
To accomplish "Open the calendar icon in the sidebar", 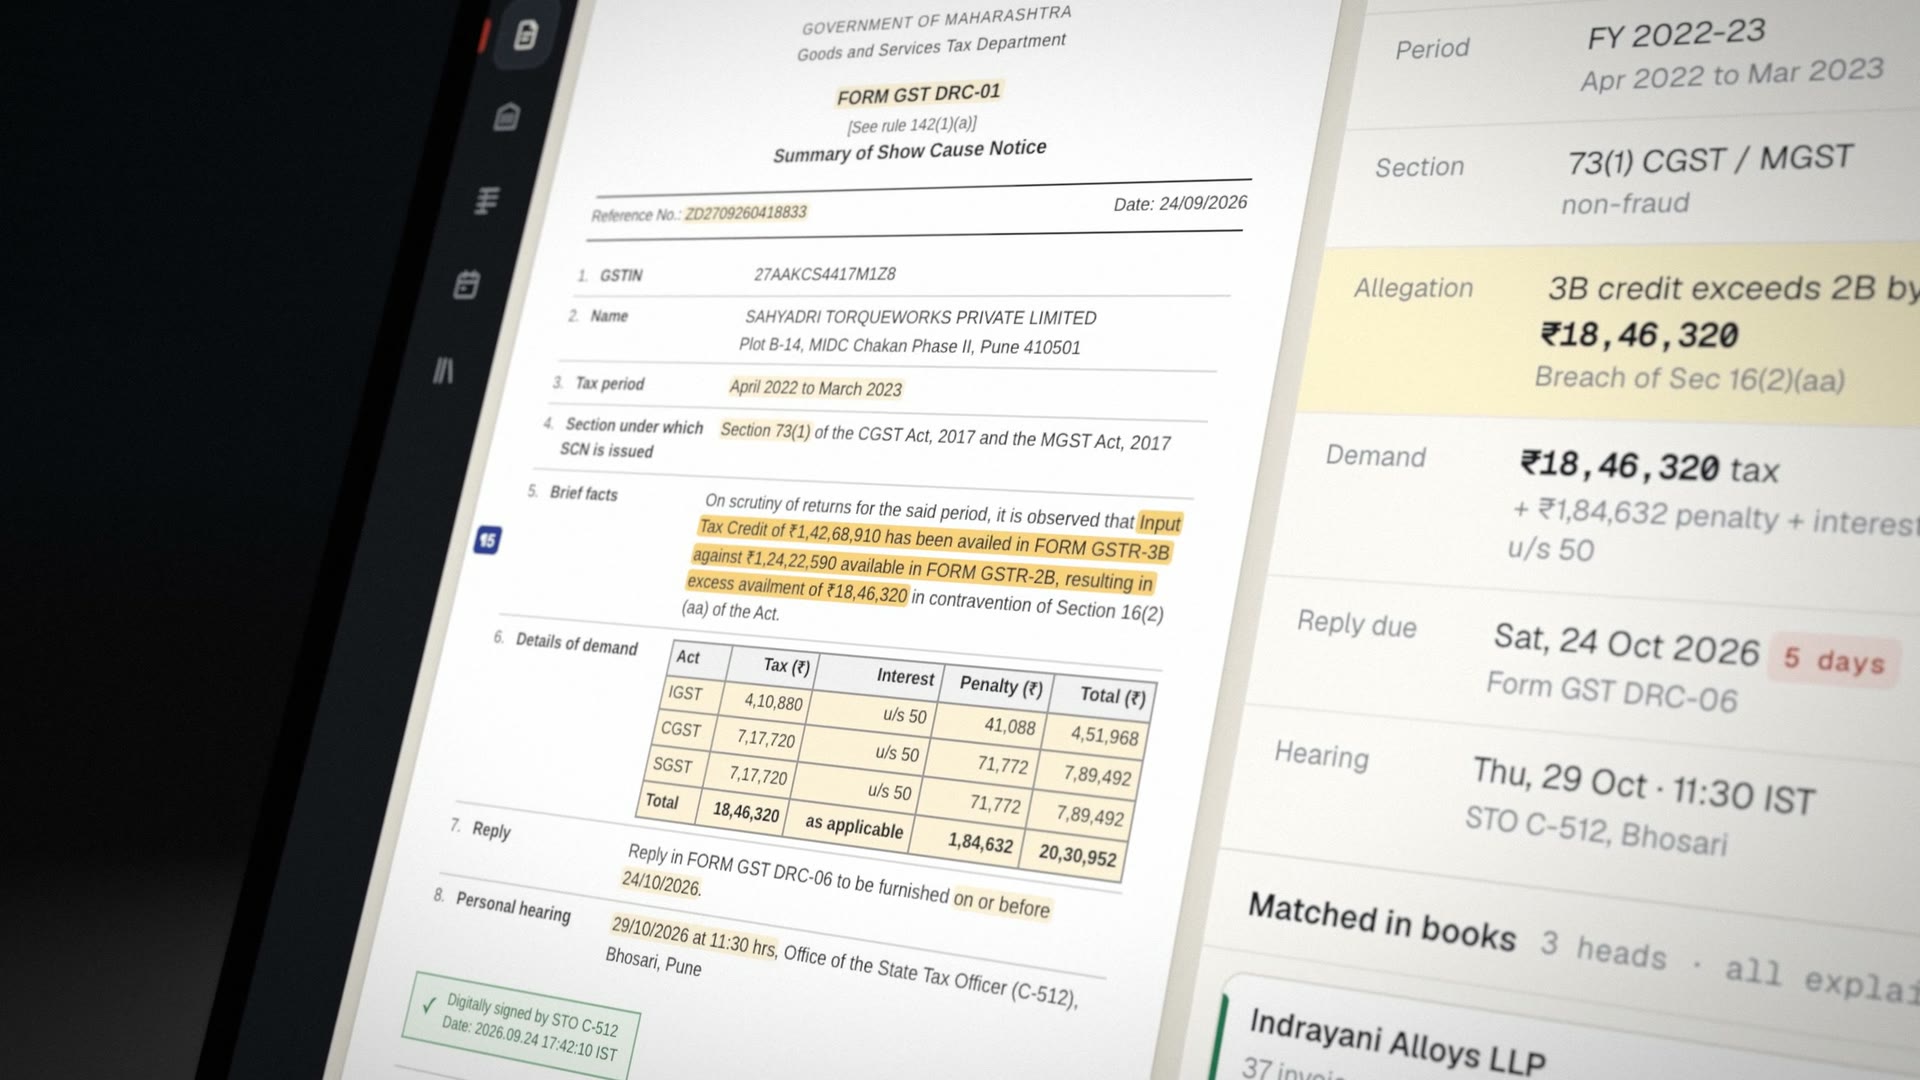I will coord(466,284).
